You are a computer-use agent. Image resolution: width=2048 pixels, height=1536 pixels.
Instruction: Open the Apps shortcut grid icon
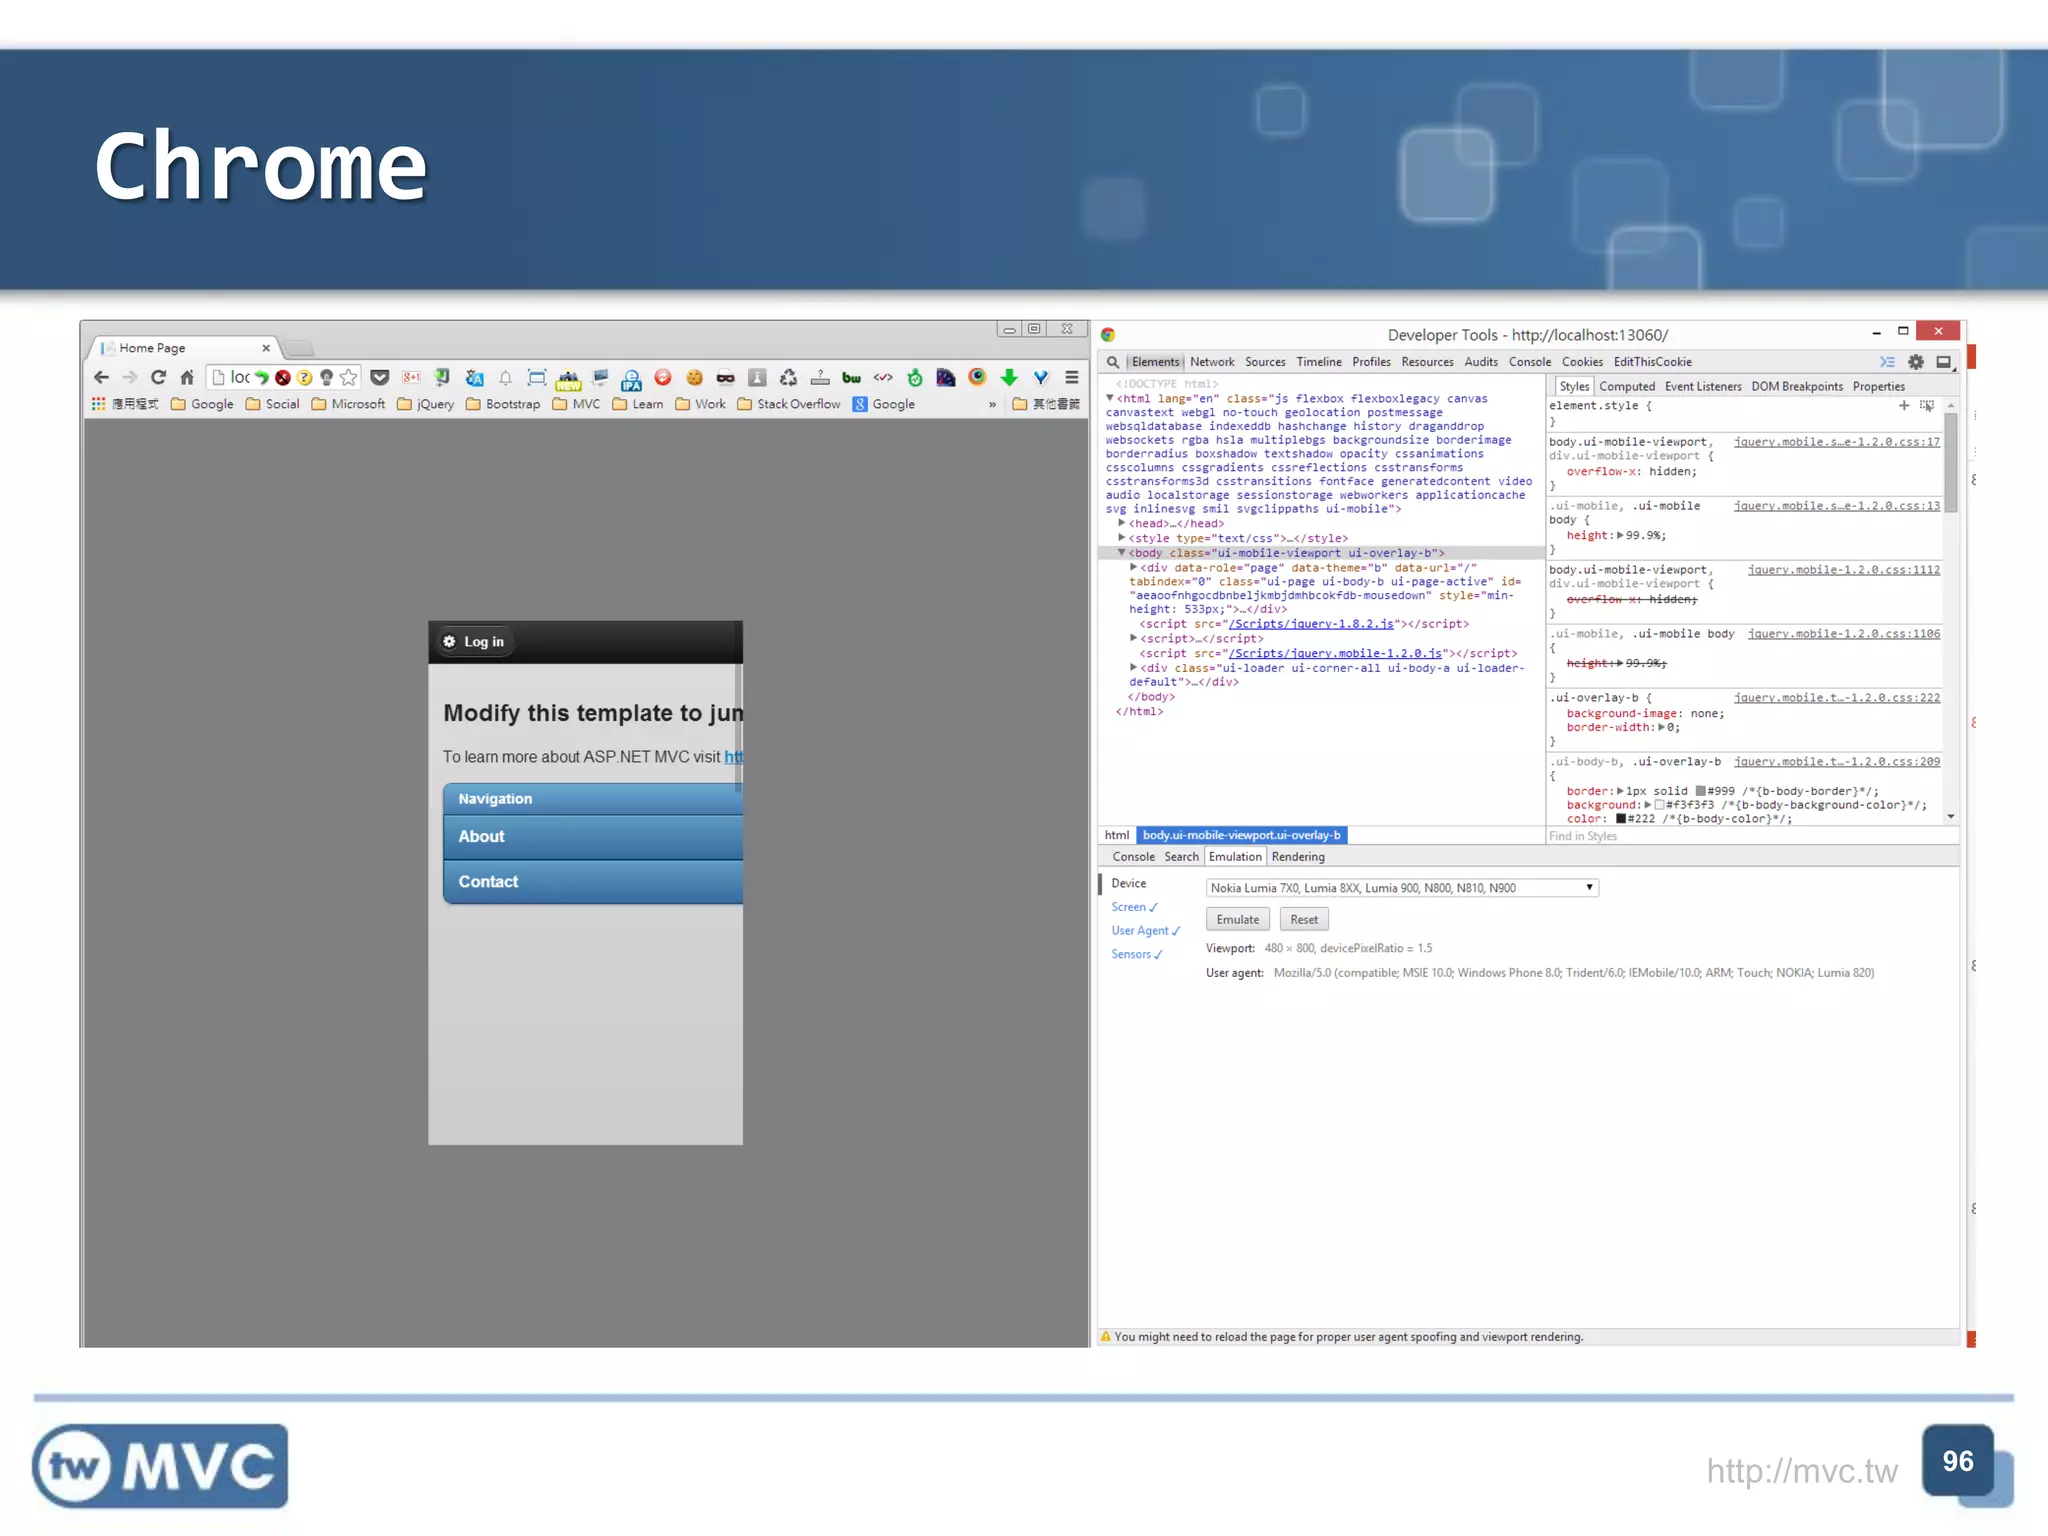(x=98, y=404)
